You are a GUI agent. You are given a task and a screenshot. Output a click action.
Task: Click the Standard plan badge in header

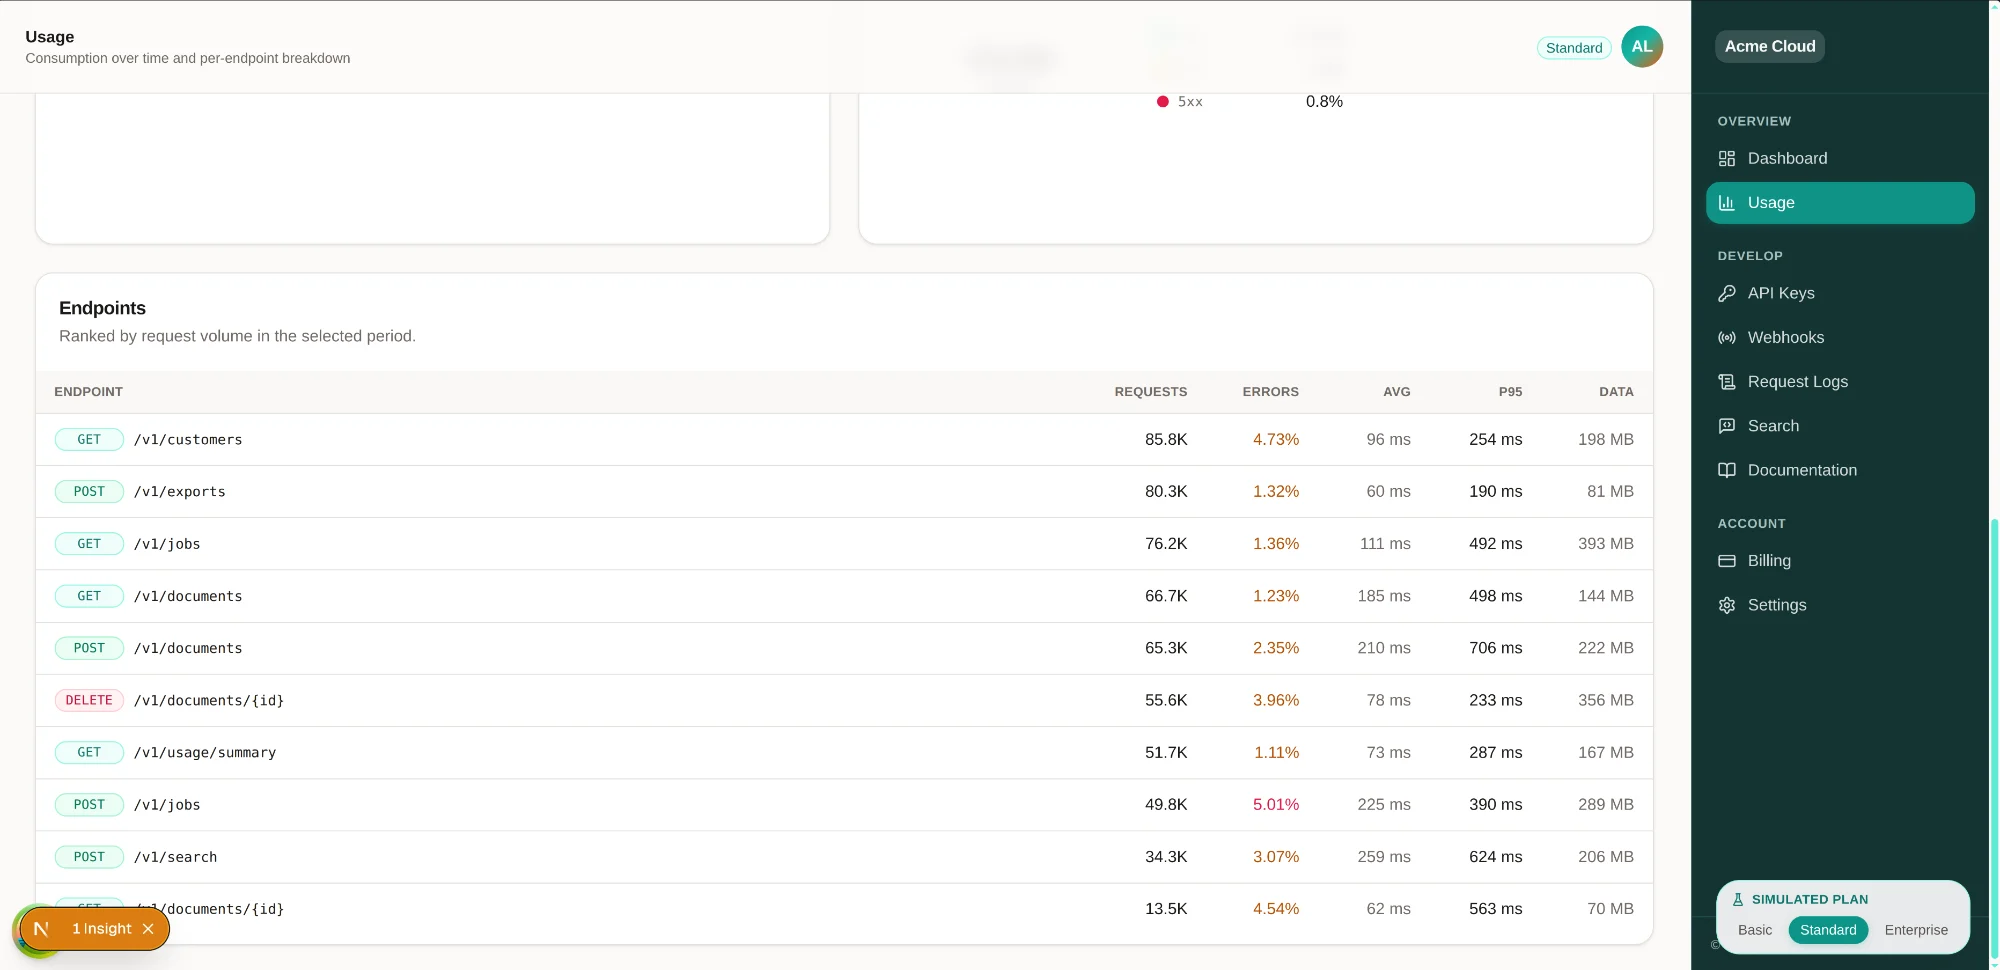point(1574,48)
